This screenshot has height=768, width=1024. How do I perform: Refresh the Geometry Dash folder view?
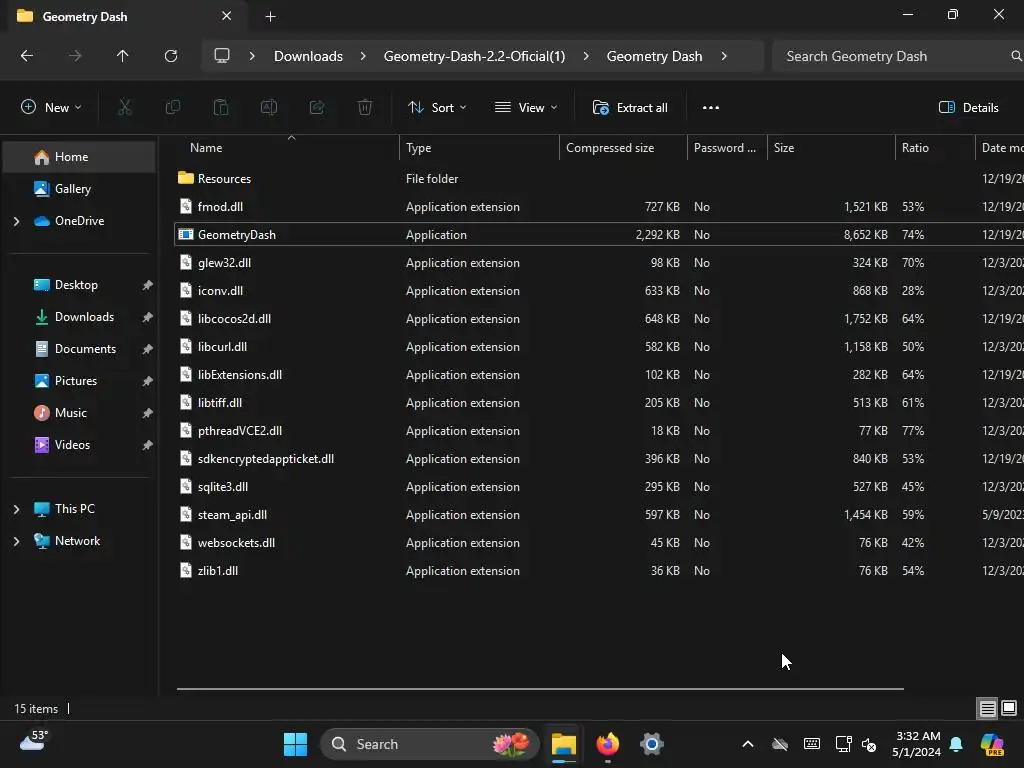point(171,56)
